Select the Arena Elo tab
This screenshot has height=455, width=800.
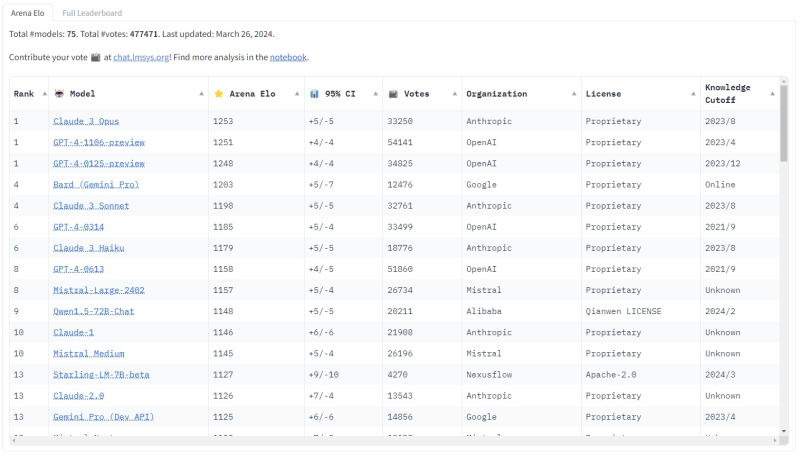28,13
